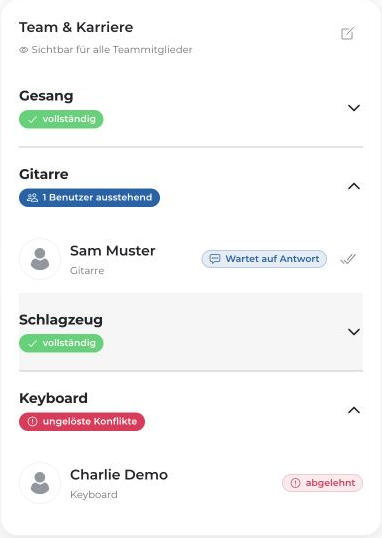This screenshot has width=382, height=538.
Task: Open Charlie Demo's name entry
Action: [119, 475]
